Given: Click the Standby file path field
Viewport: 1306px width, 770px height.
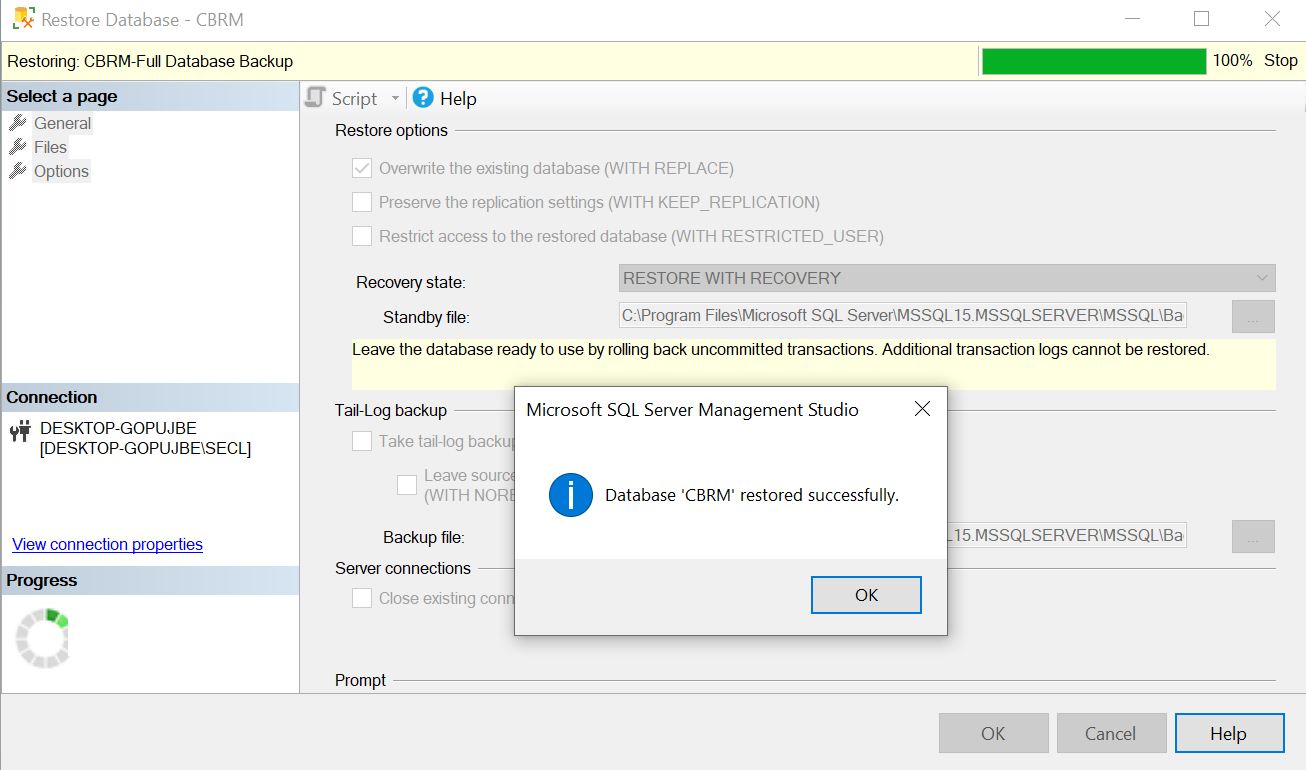Looking at the screenshot, I should coord(903,315).
